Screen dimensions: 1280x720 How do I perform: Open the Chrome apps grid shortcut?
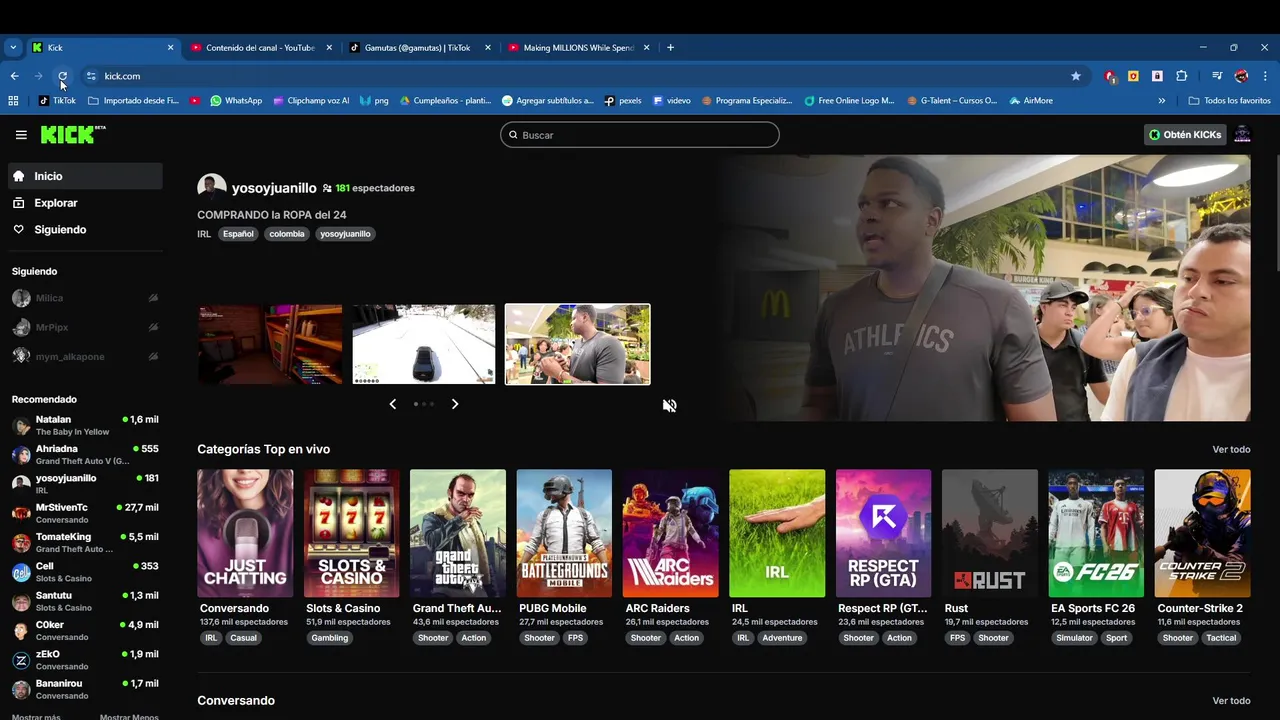click(13, 101)
